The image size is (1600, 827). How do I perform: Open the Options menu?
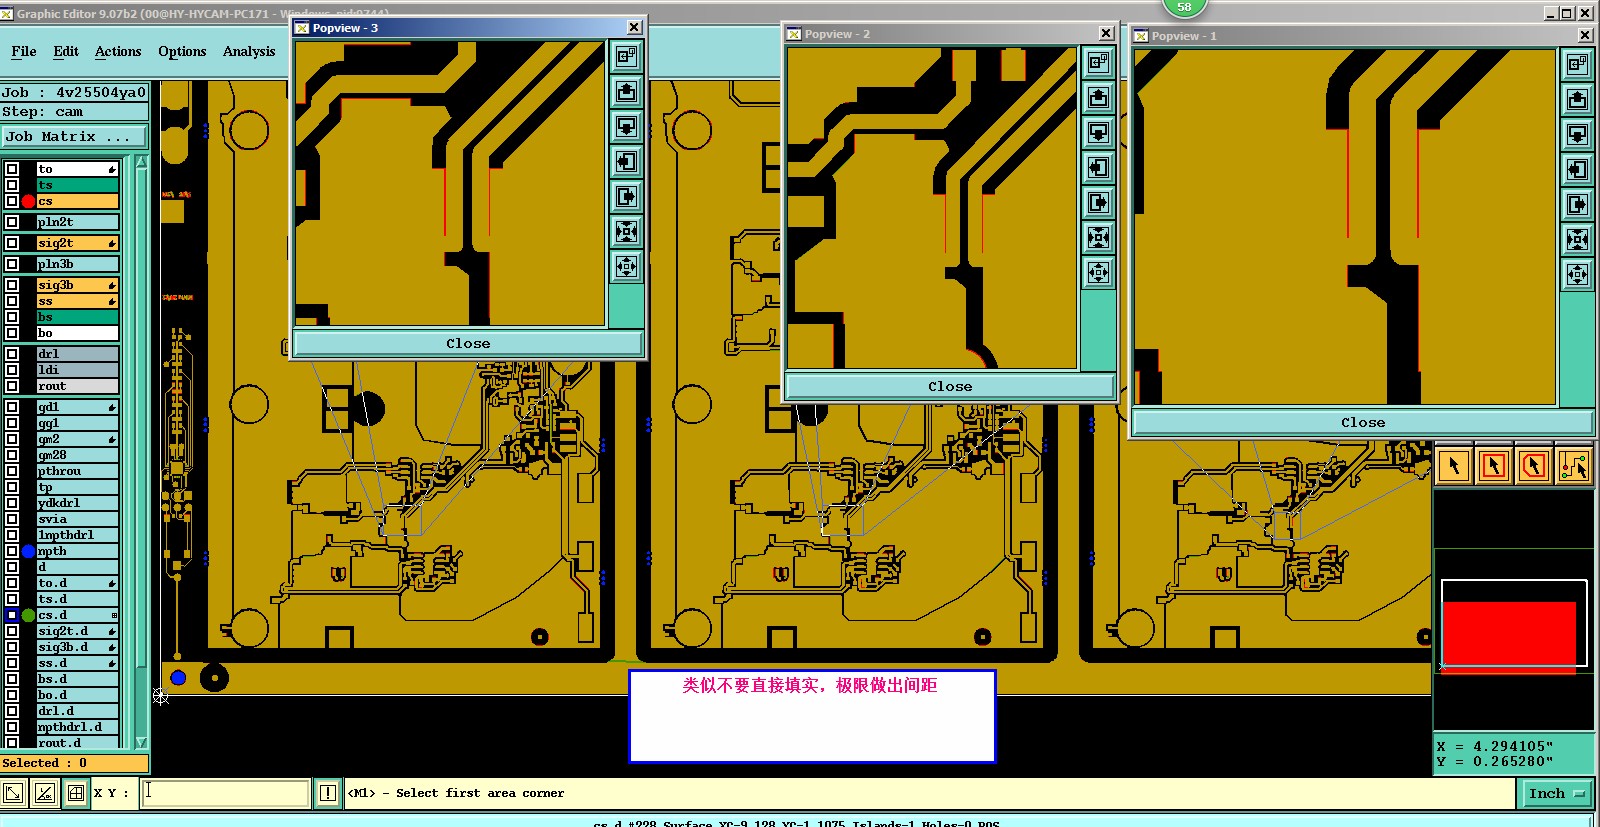(x=182, y=51)
